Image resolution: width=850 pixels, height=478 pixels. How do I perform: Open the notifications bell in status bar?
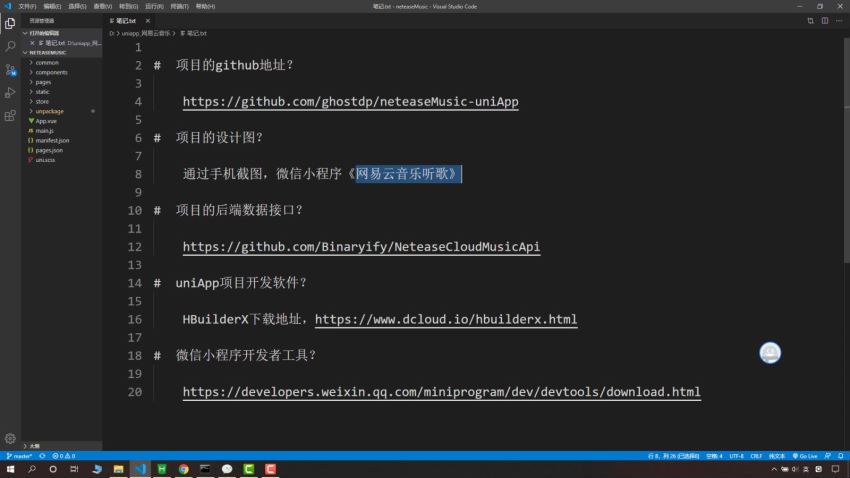click(841, 456)
